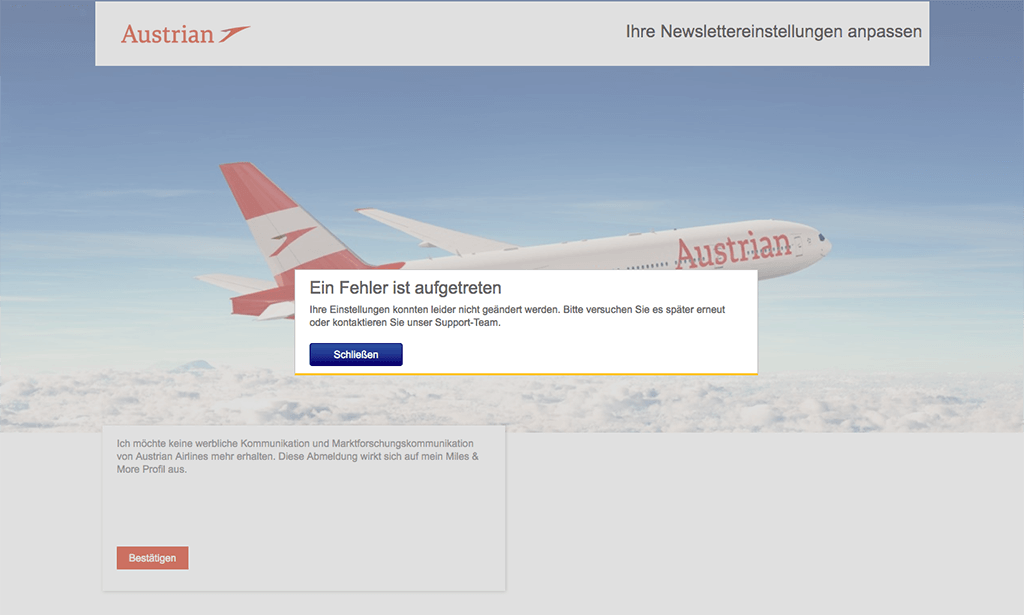Click the airplane's wing
Screen dimensions: 1024x615
coord(431,231)
